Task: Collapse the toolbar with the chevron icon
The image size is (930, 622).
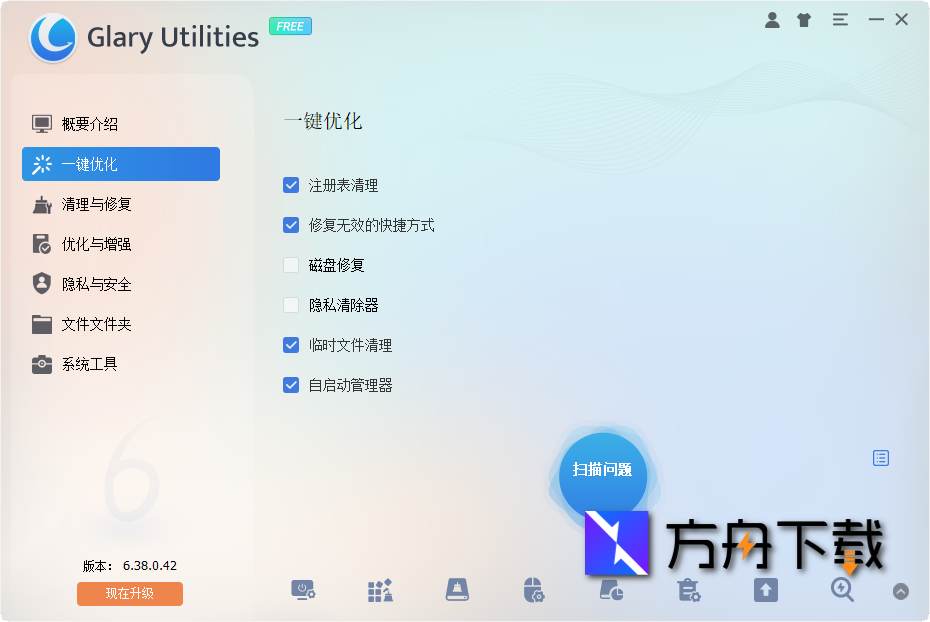Action: [900, 591]
